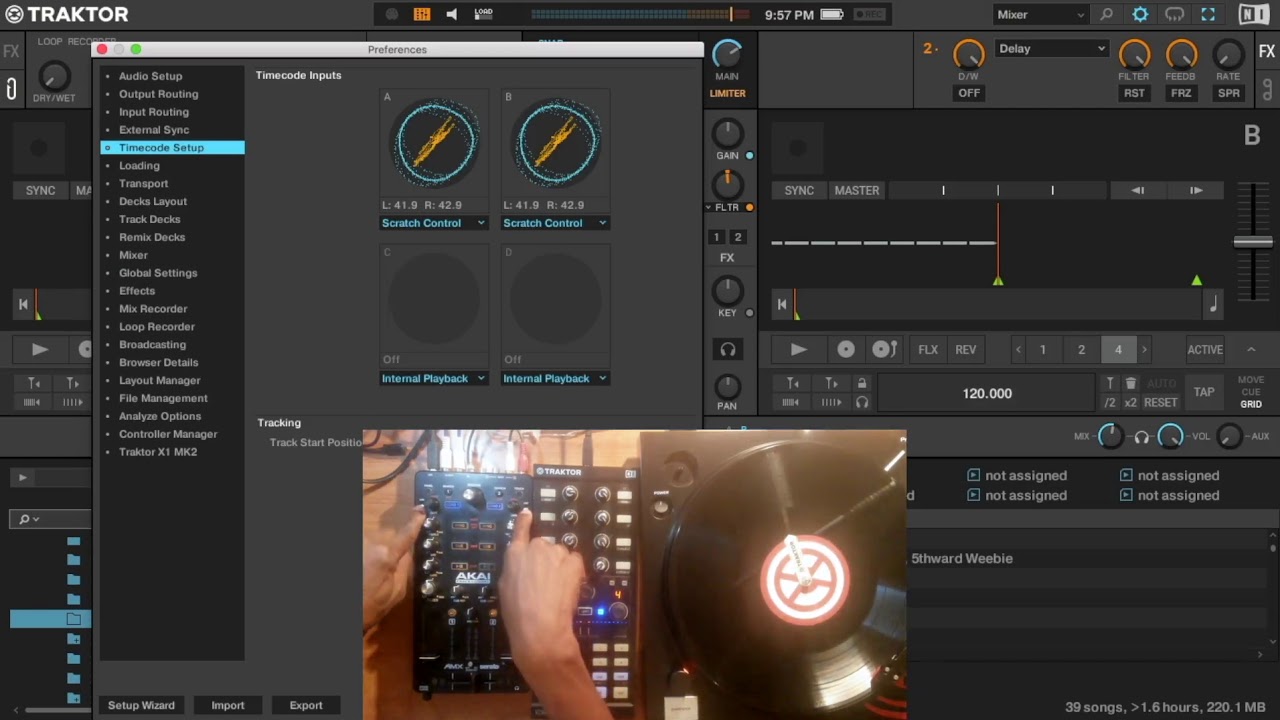Viewport: 1280px width, 720px height.
Task: Click the Setup Wizard button
Action: pyautogui.click(x=141, y=705)
